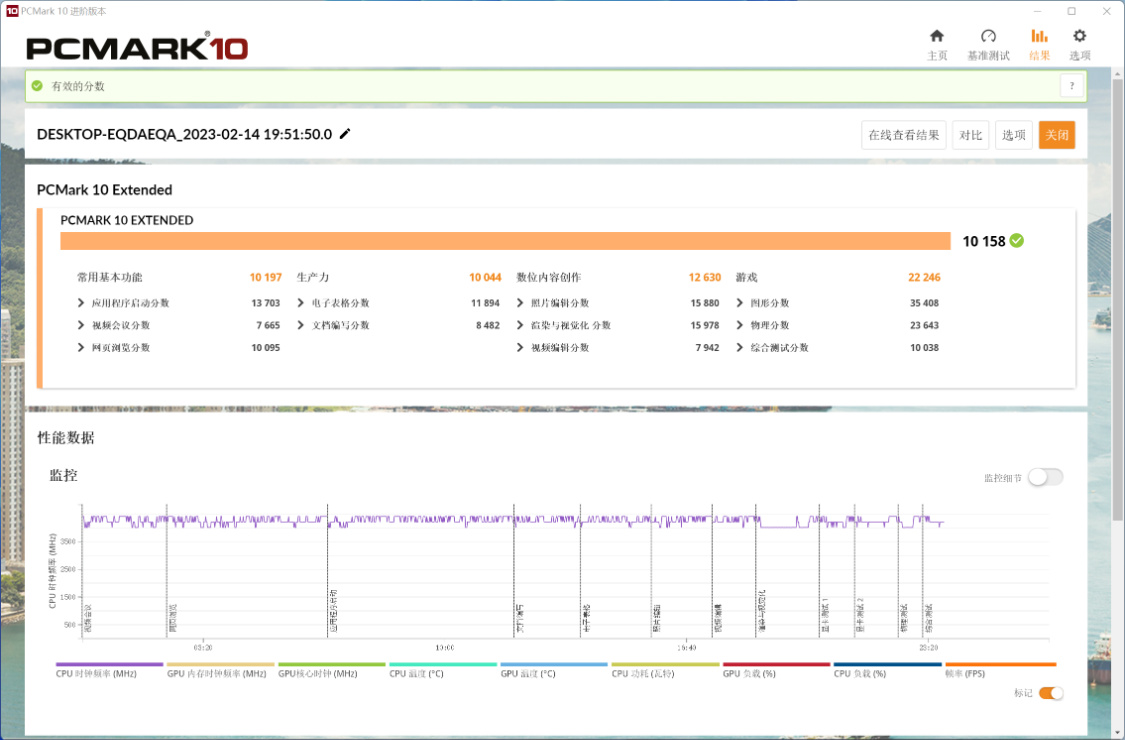Click the 生产力 score 10 044
This screenshot has height=740, width=1125.
click(485, 277)
